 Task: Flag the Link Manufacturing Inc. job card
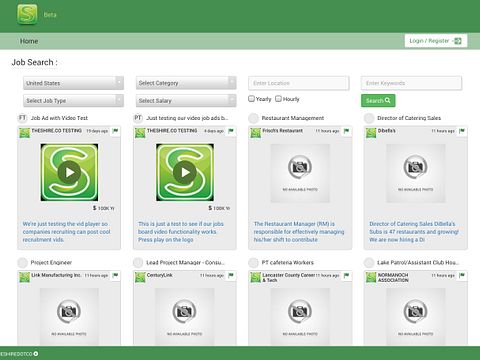[x=115, y=275]
